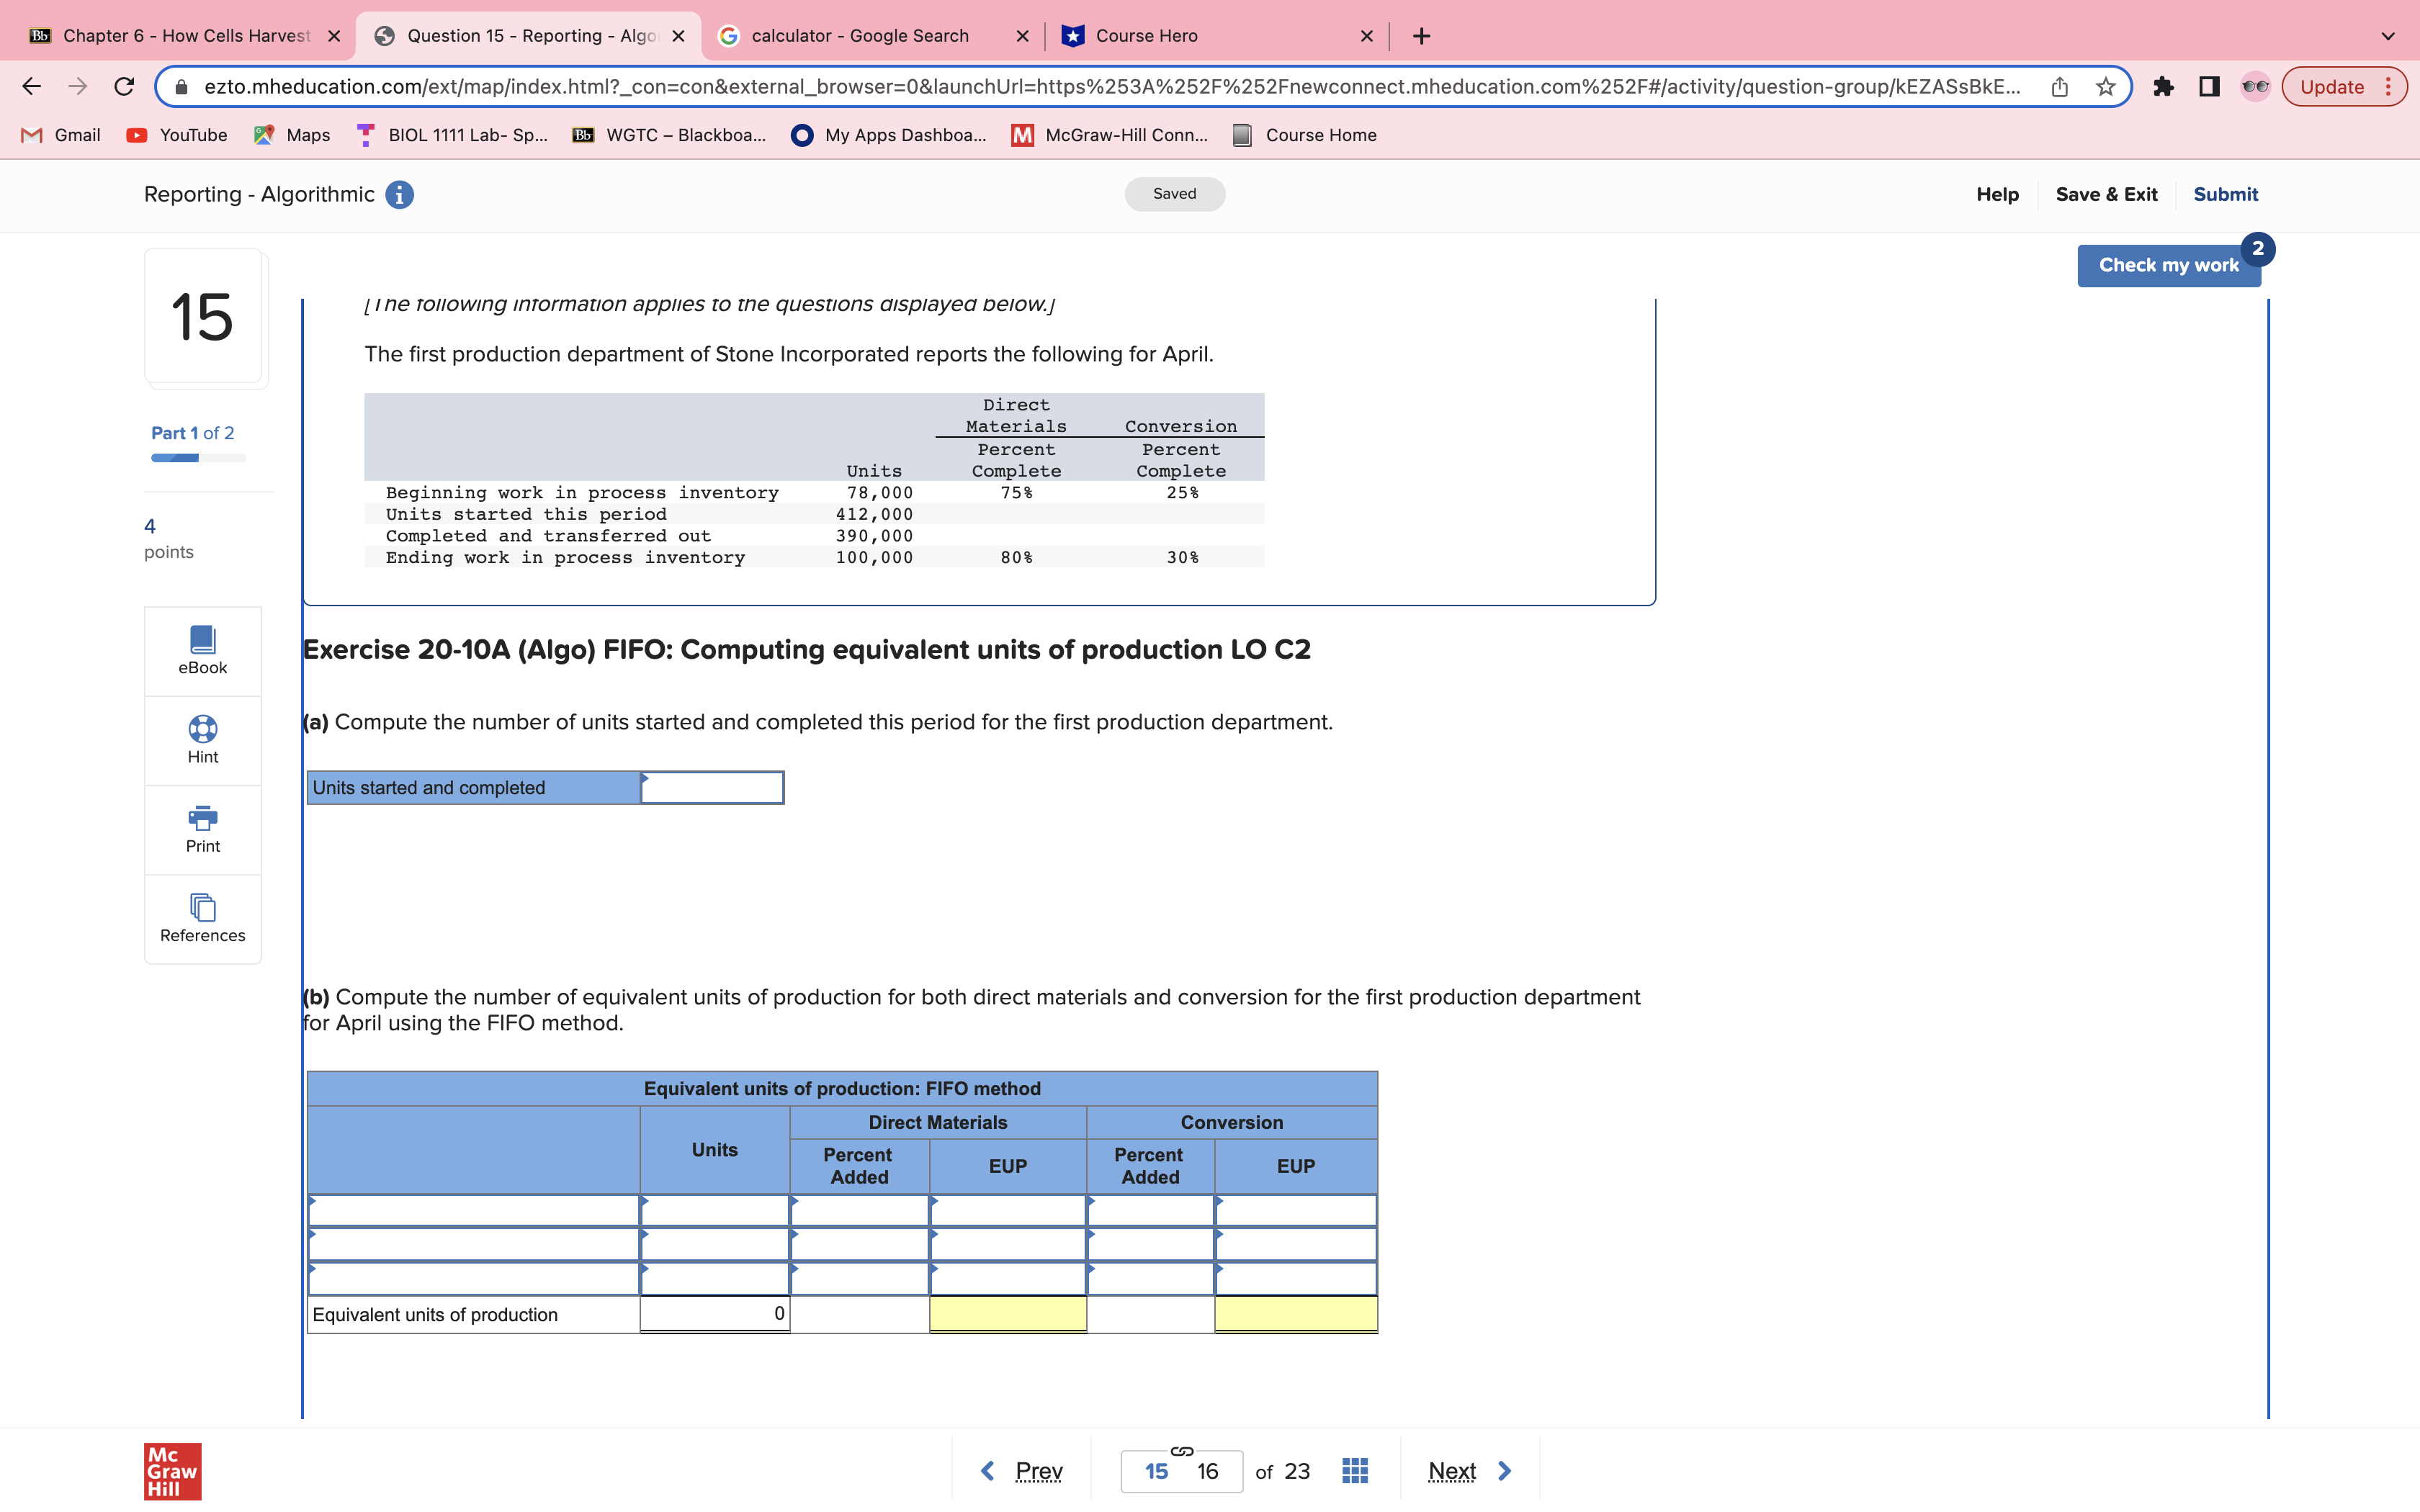Screen dimensions: 2420x1512
Task: Open browser extensions puzzle icon
Action: tap(2163, 87)
